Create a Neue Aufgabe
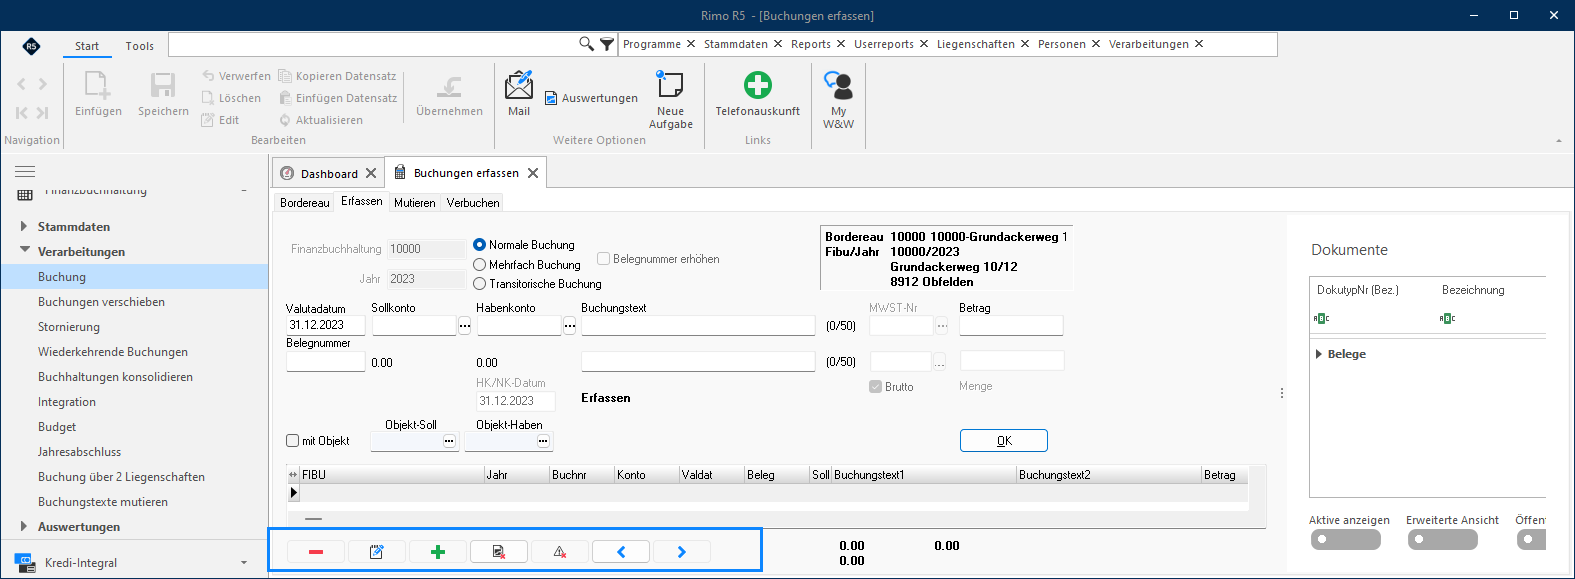 (670, 99)
